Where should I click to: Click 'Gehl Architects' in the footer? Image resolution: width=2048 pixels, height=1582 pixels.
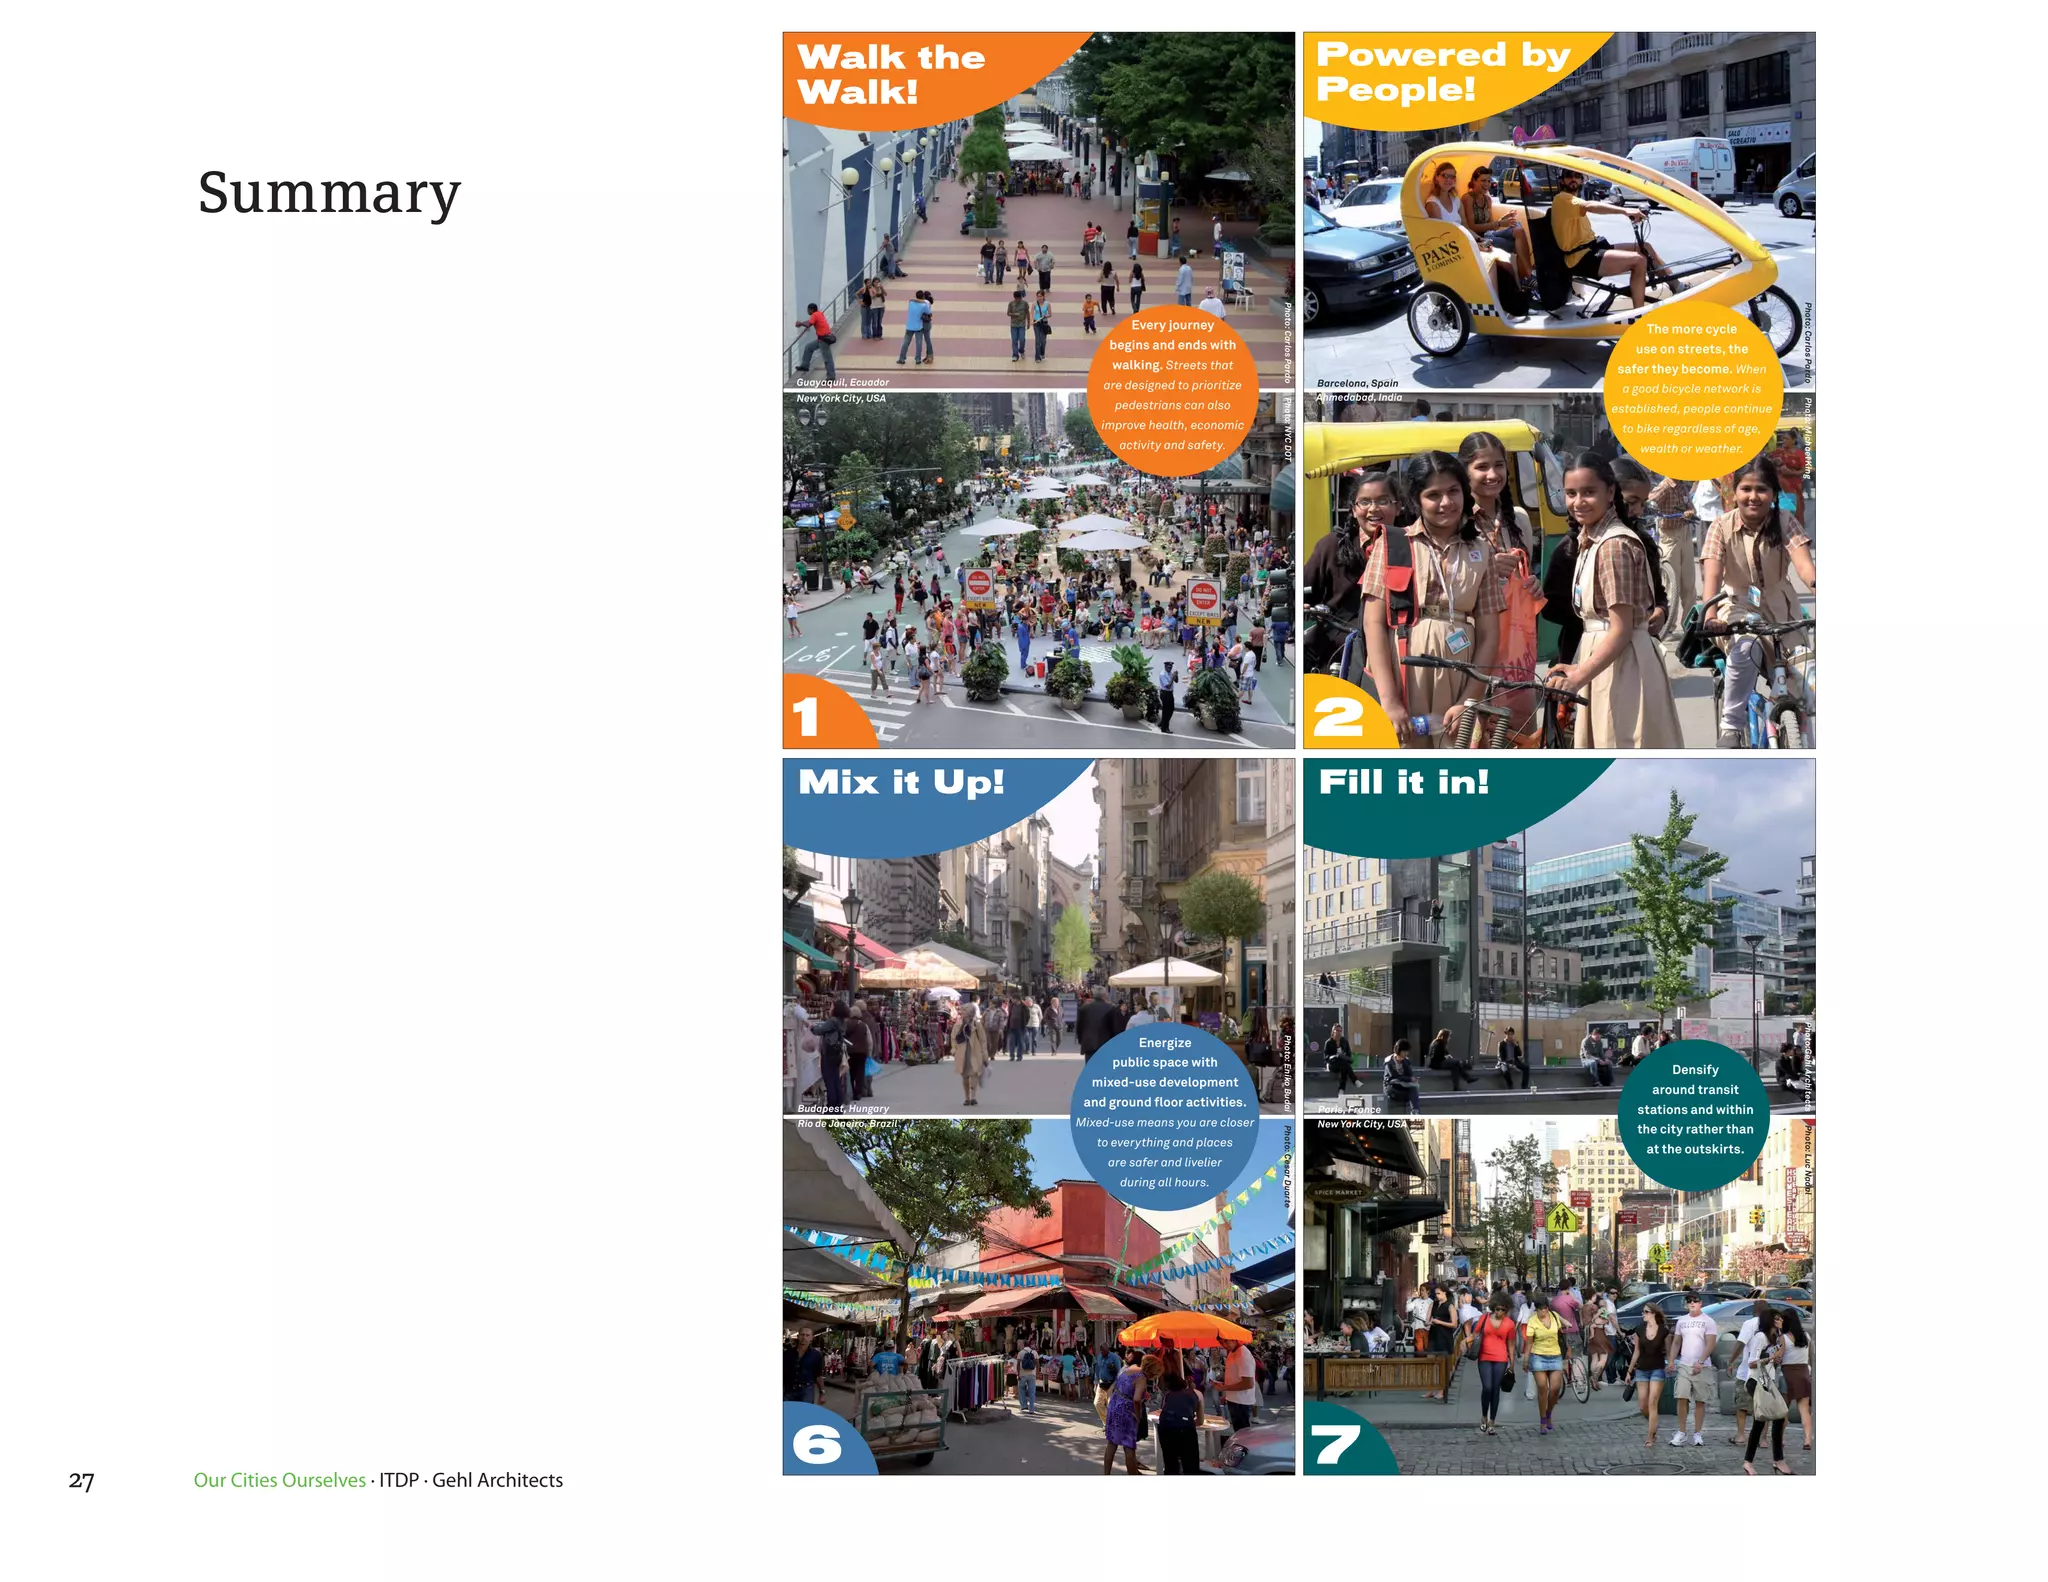[497, 1480]
